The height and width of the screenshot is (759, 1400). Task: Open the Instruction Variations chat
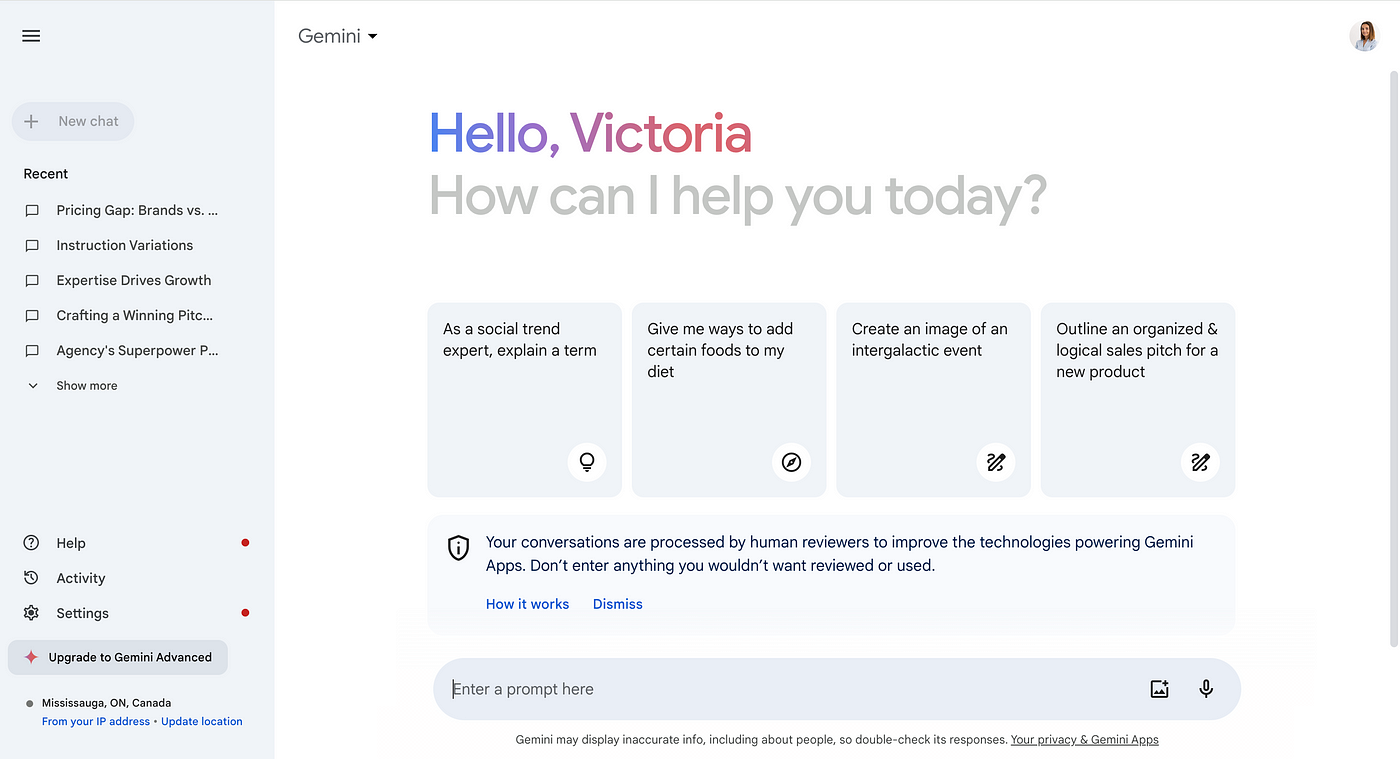tap(124, 245)
